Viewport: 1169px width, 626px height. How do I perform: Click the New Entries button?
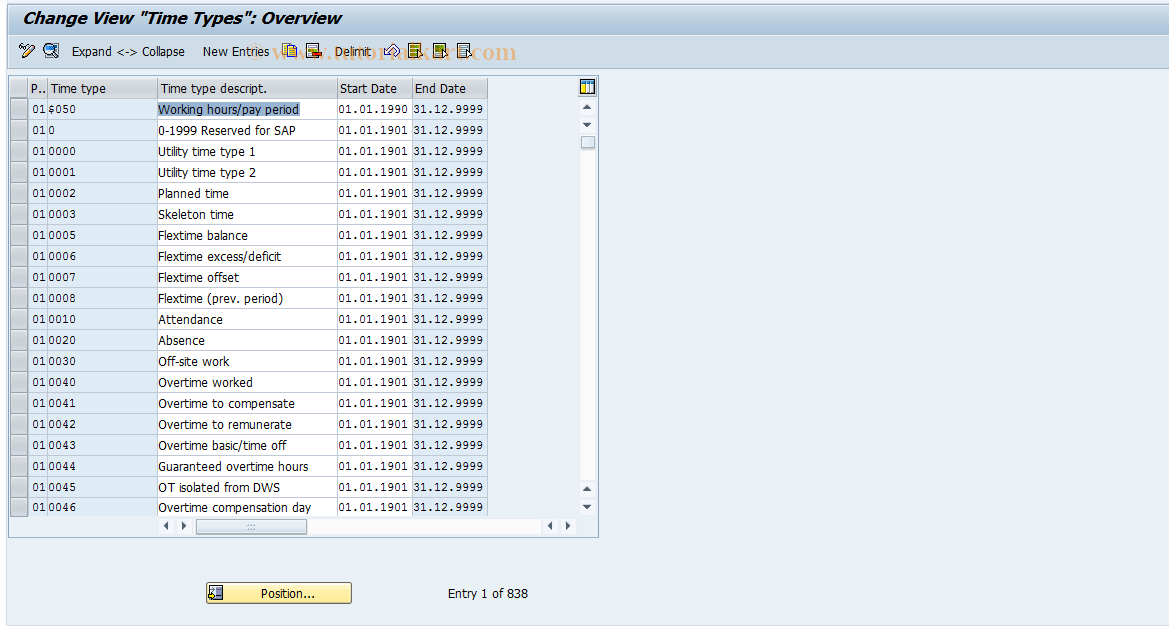236,51
